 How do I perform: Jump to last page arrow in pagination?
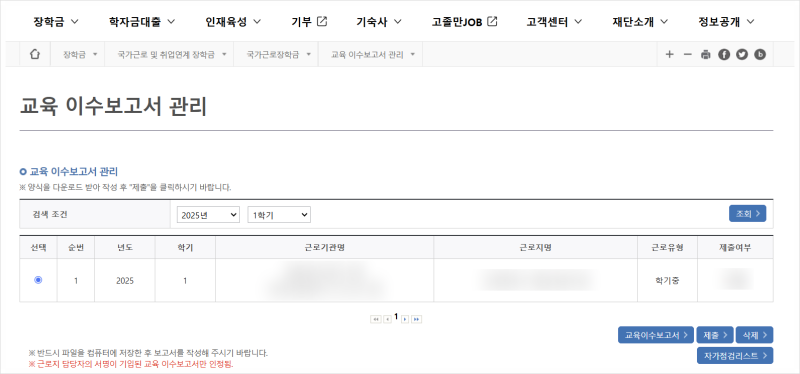coord(417,319)
